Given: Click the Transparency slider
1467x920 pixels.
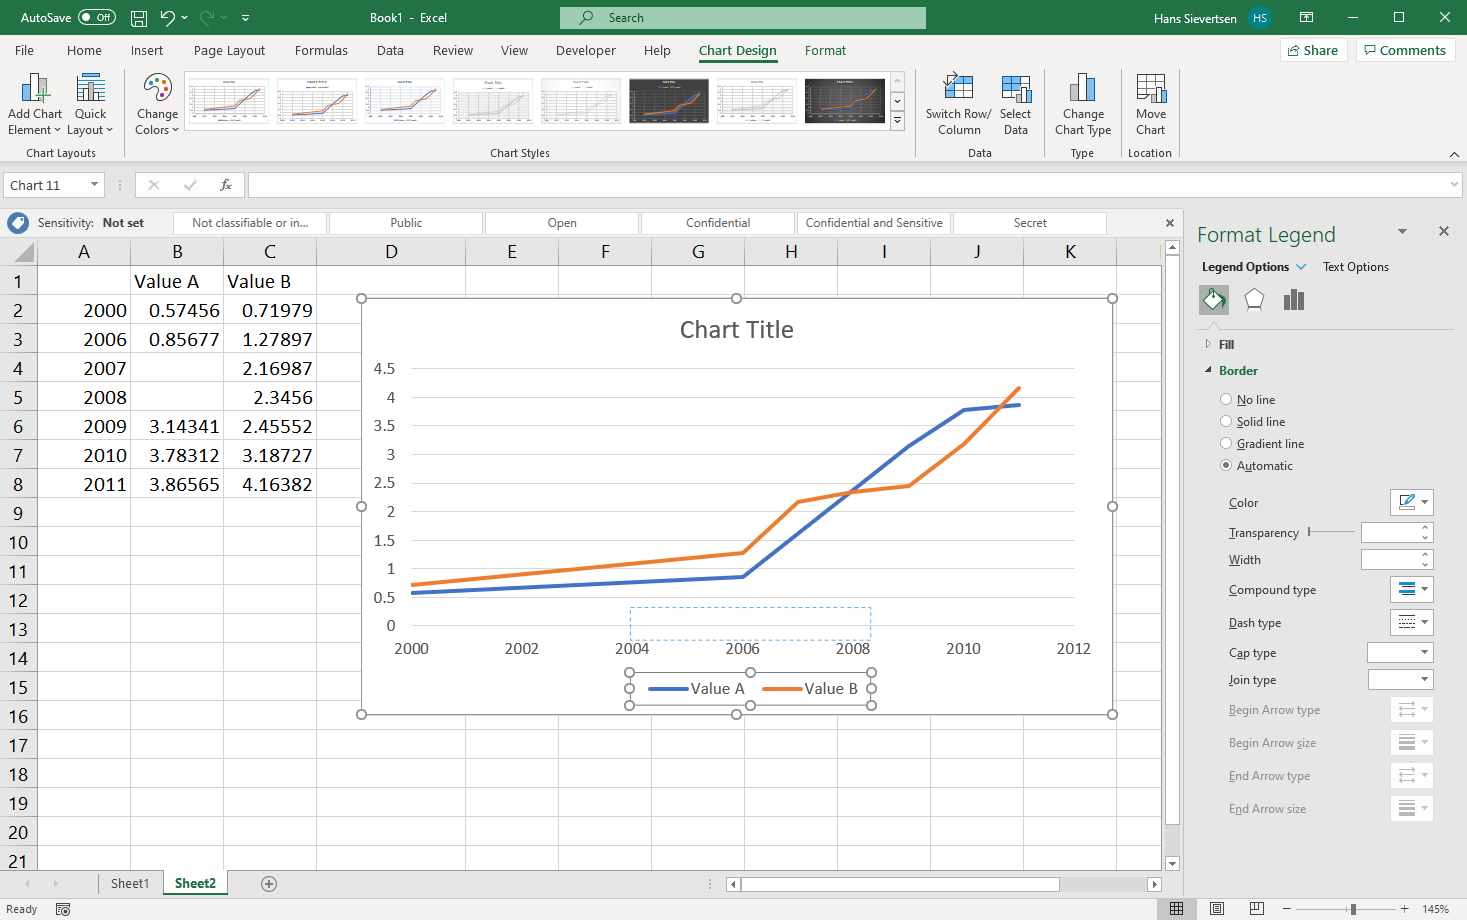Looking at the screenshot, I should pos(1331,532).
